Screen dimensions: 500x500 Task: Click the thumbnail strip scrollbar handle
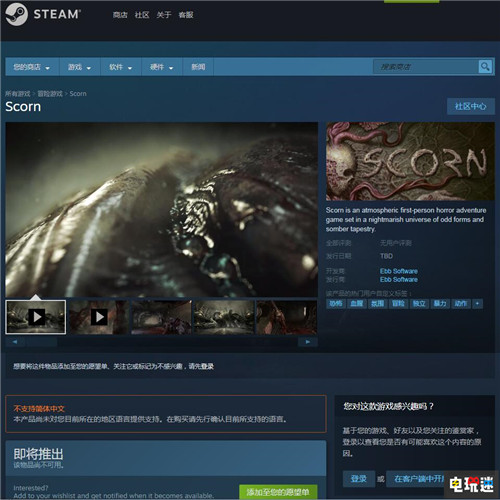42,342
